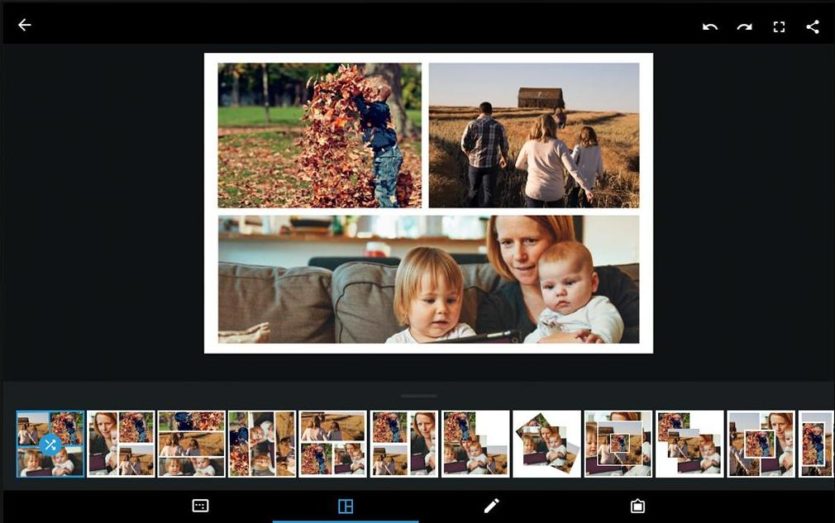Select the leaf-pile boy photo

click(320, 135)
